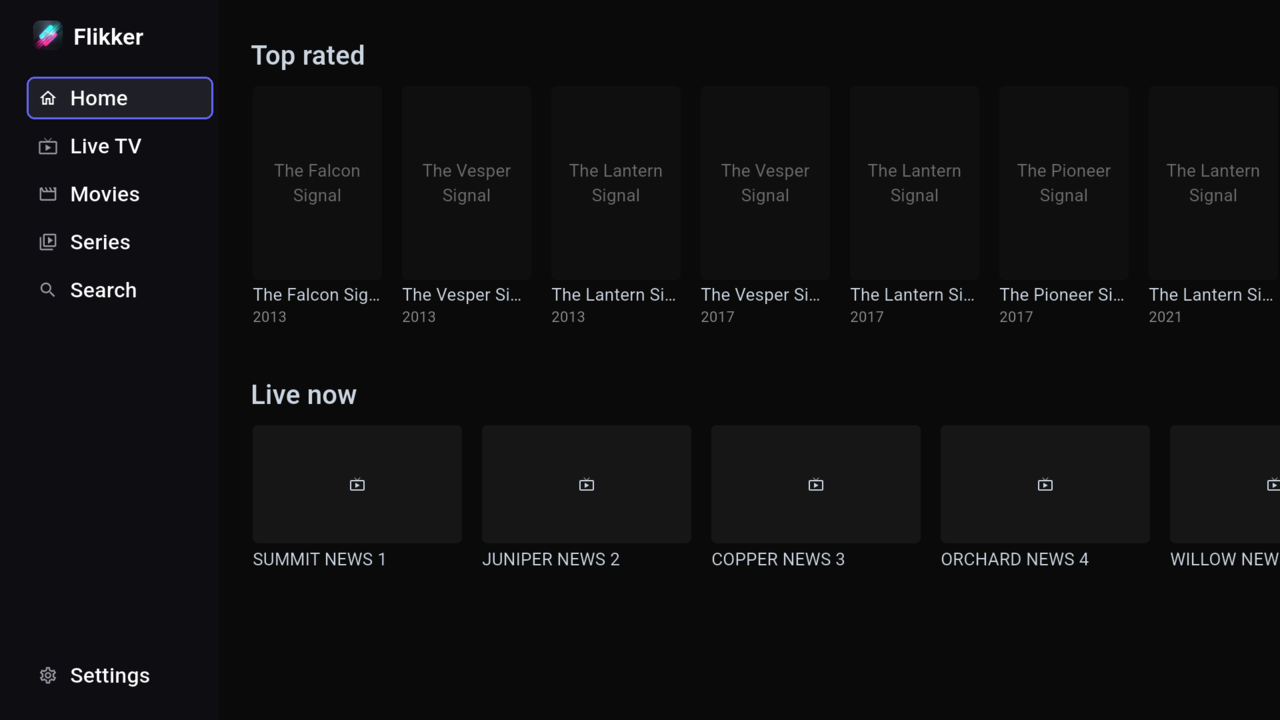Open The Falcon Signal poster
This screenshot has height=720, width=1280.
pos(317,182)
